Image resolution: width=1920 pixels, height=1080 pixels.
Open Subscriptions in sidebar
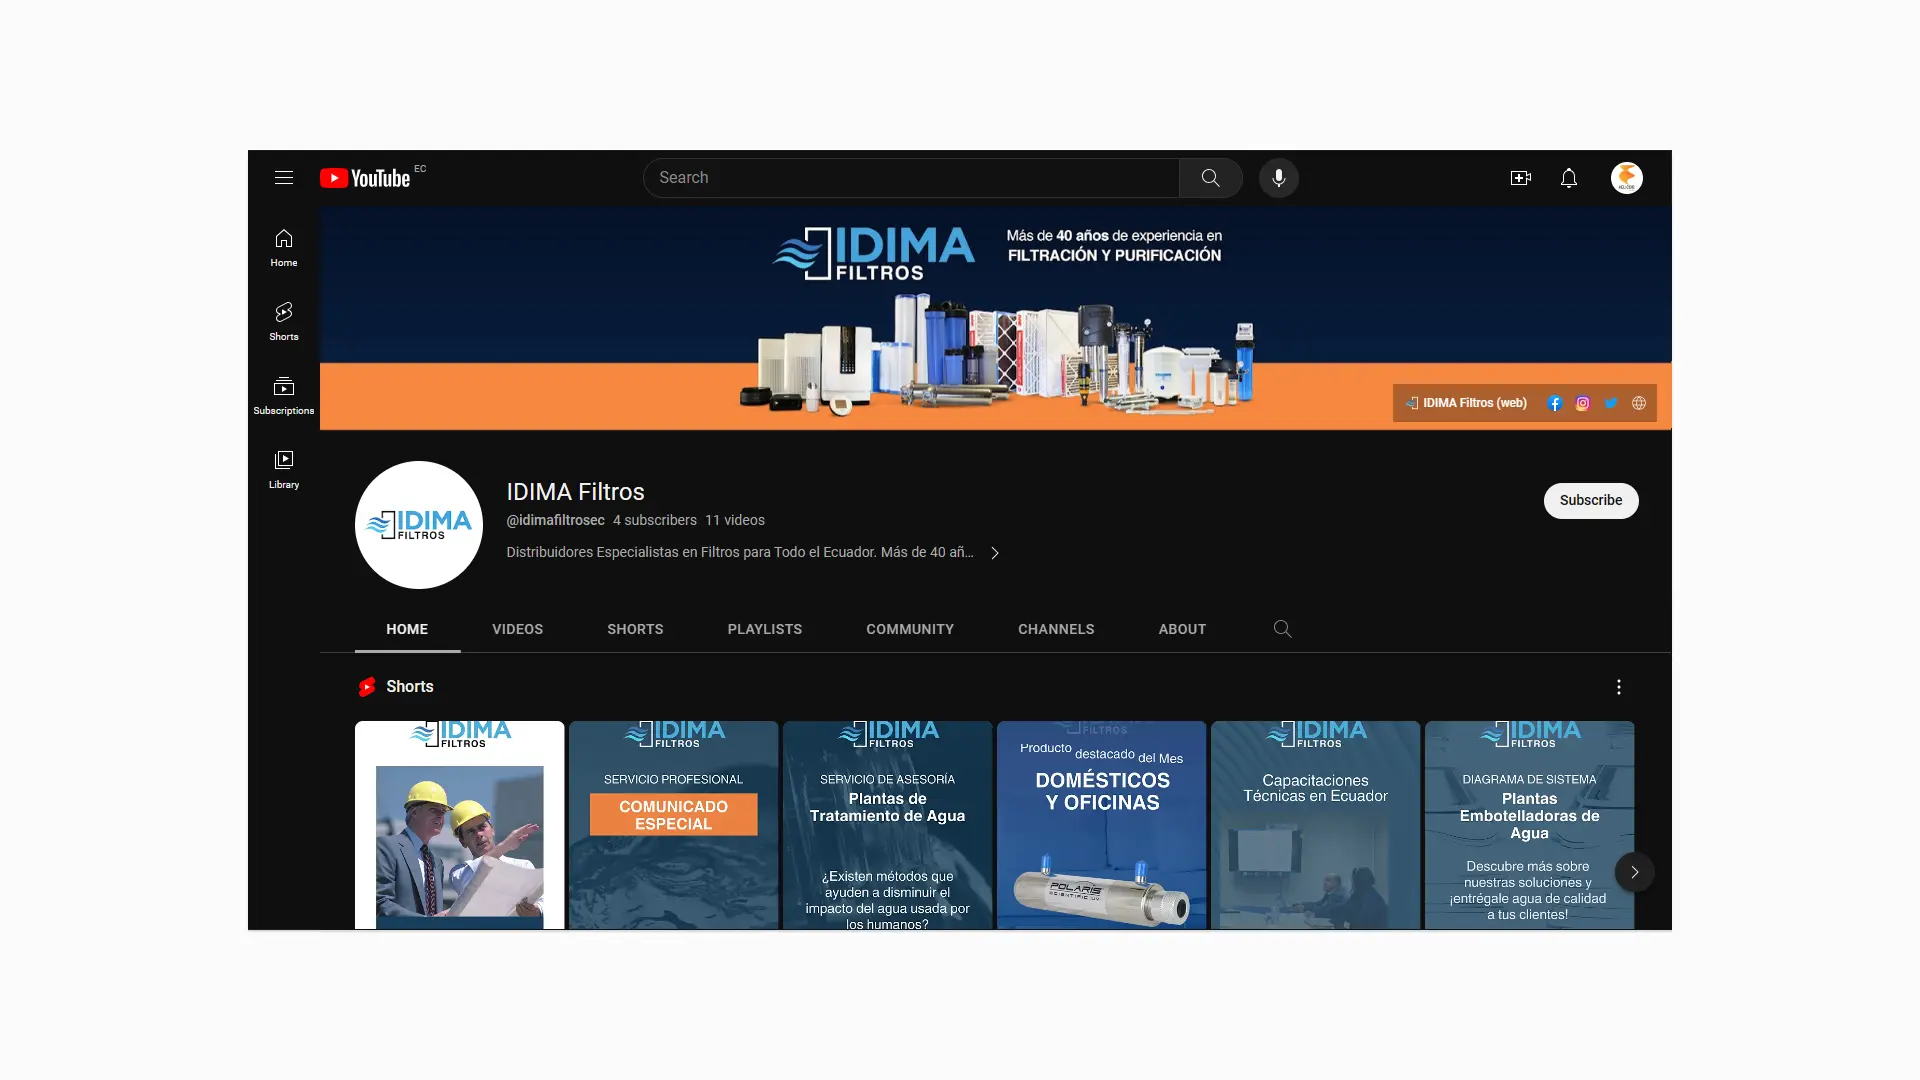click(x=284, y=396)
